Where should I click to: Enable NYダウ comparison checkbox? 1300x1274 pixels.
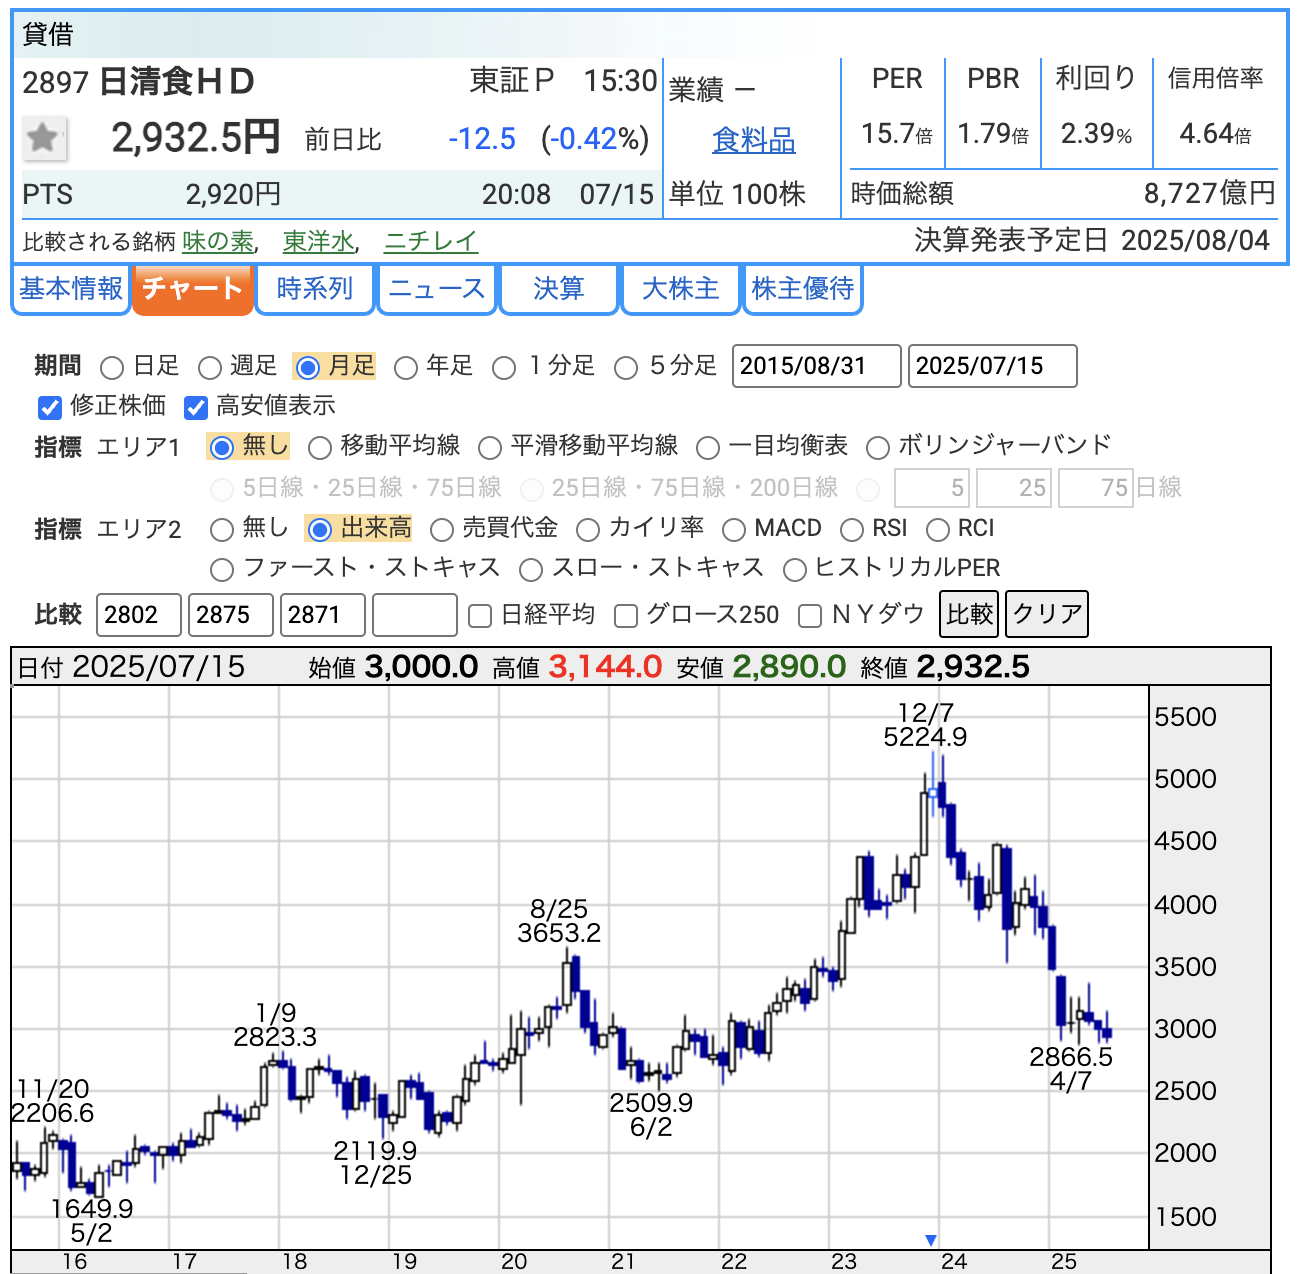click(x=810, y=615)
